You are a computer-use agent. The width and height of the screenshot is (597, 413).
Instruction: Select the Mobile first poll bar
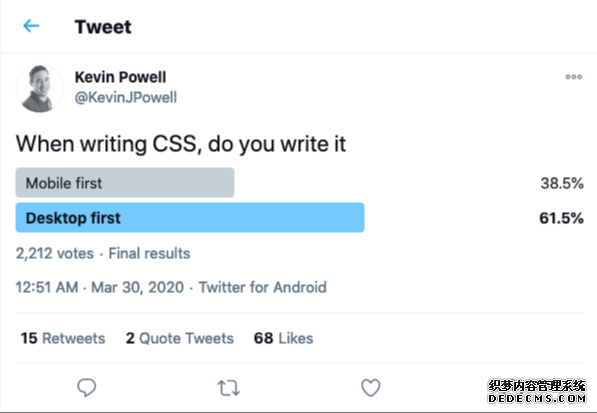pyautogui.click(x=125, y=182)
